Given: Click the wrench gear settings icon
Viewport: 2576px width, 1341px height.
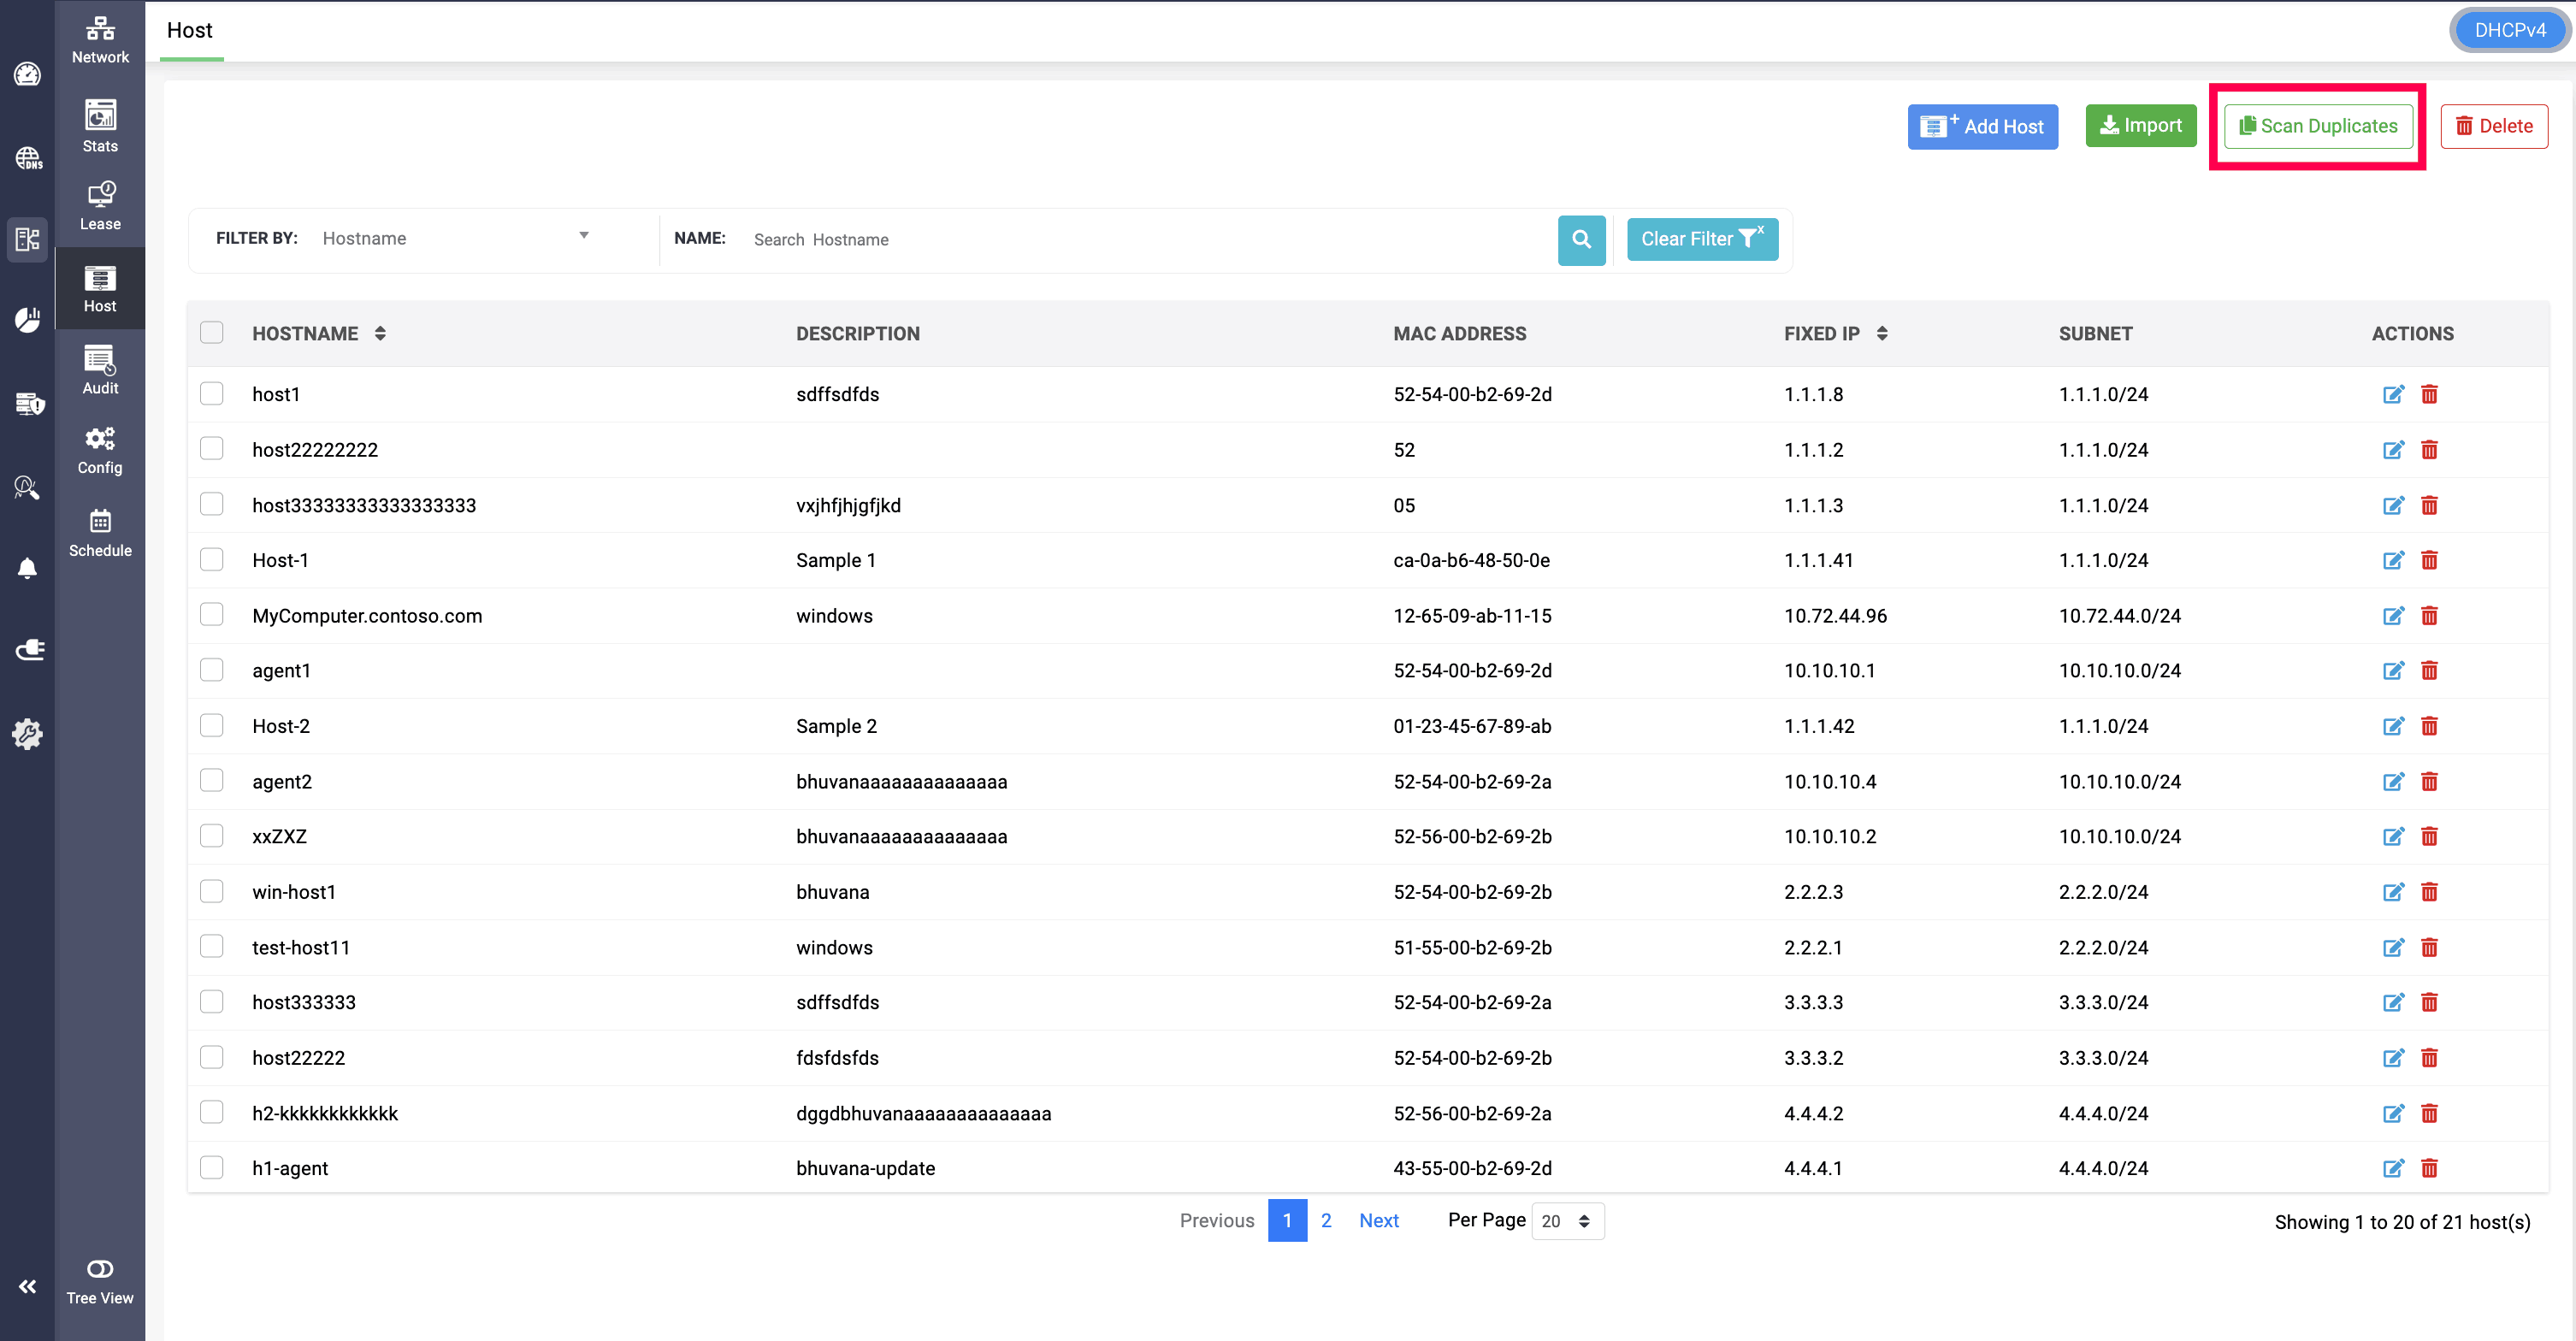Looking at the screenshot, I should 27,733.
